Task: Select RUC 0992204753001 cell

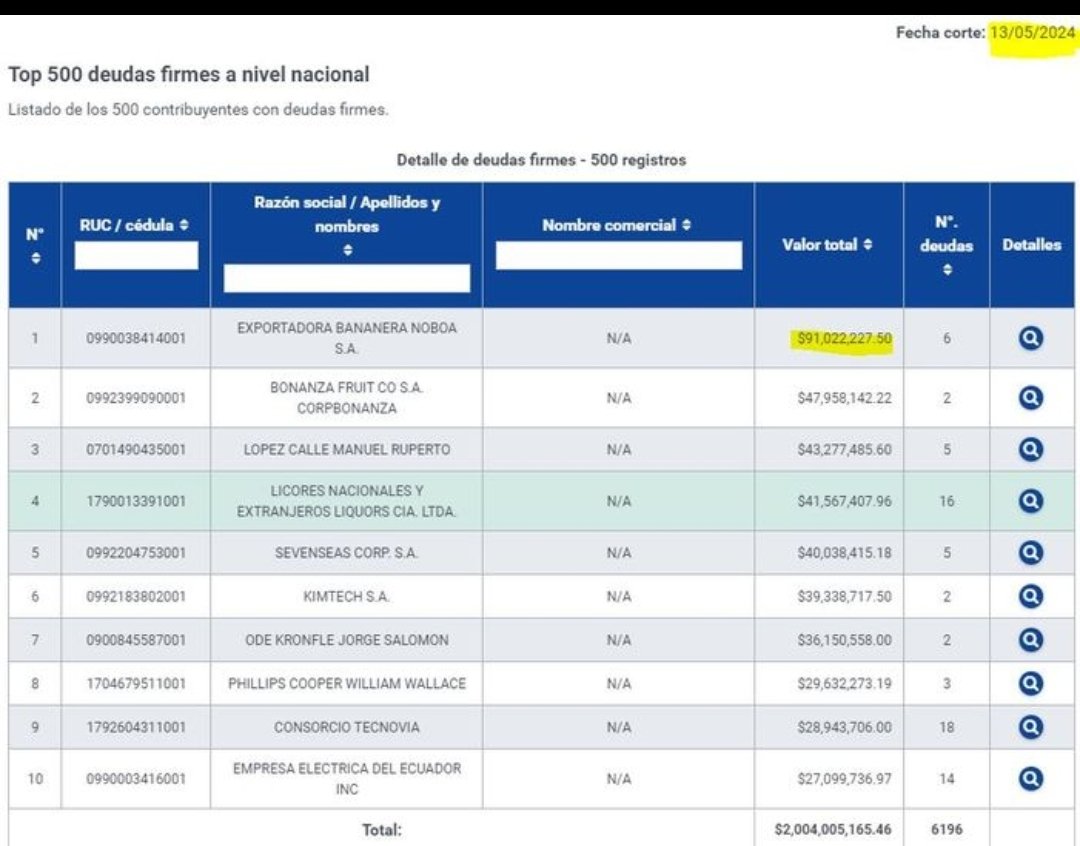Action: tap(136, 553)
